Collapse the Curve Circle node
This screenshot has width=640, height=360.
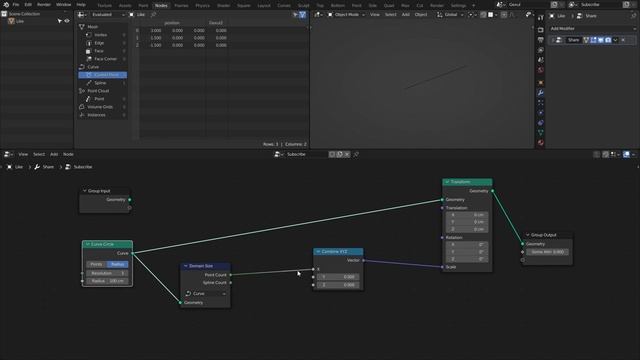click(87, 244)
